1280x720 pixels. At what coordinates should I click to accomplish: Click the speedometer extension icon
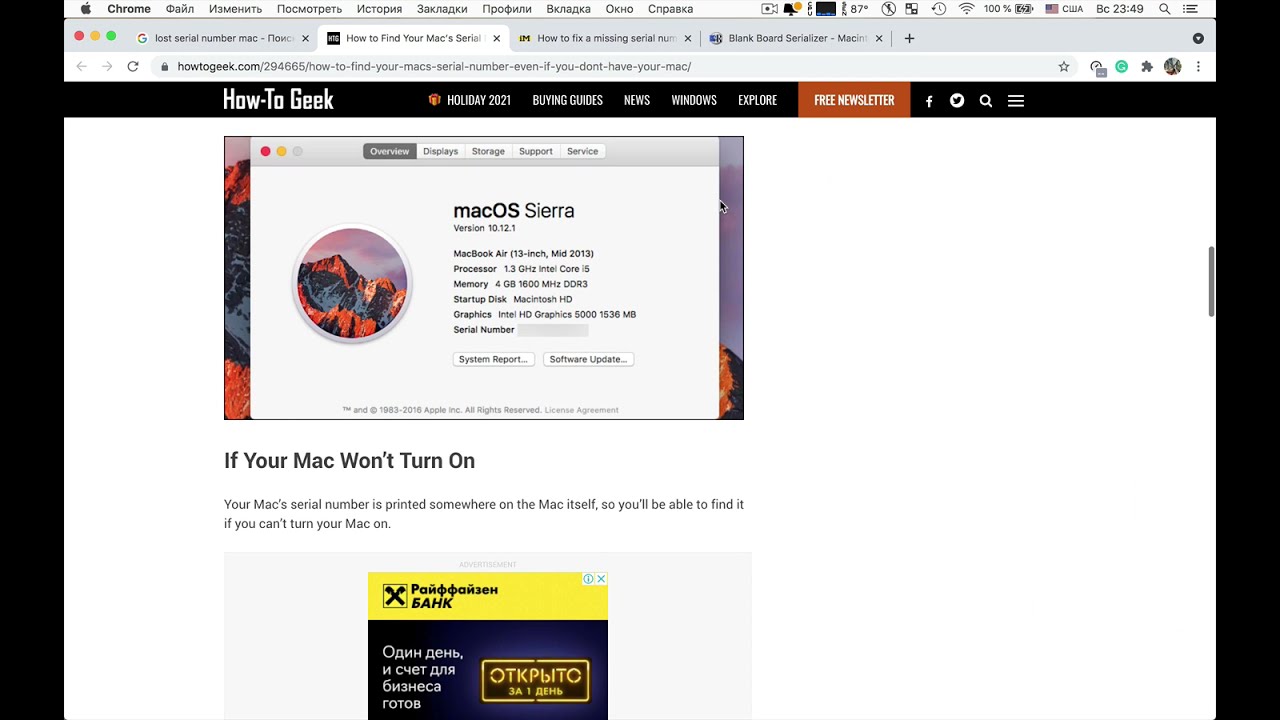coord(1097,67)
